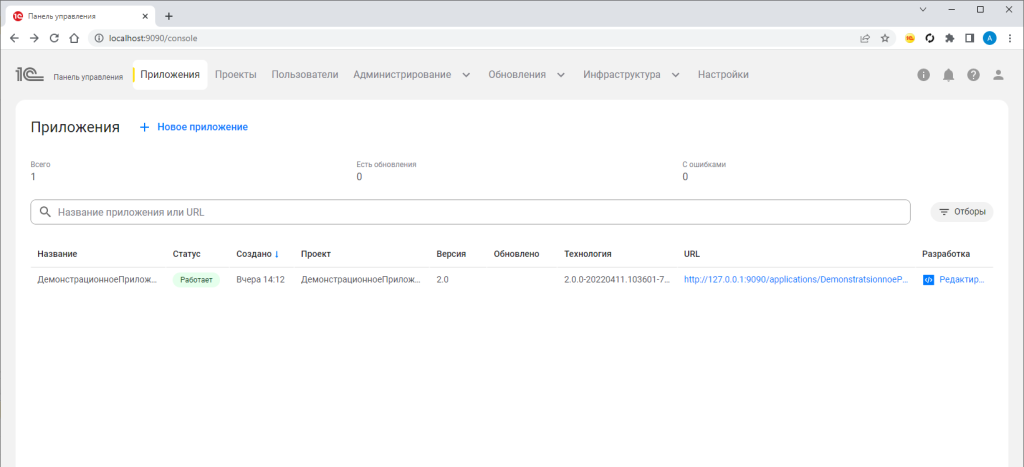Open the Отборы filters button
The width and height of the screenshot is (1024, 467).
click(x=961, y=212)
